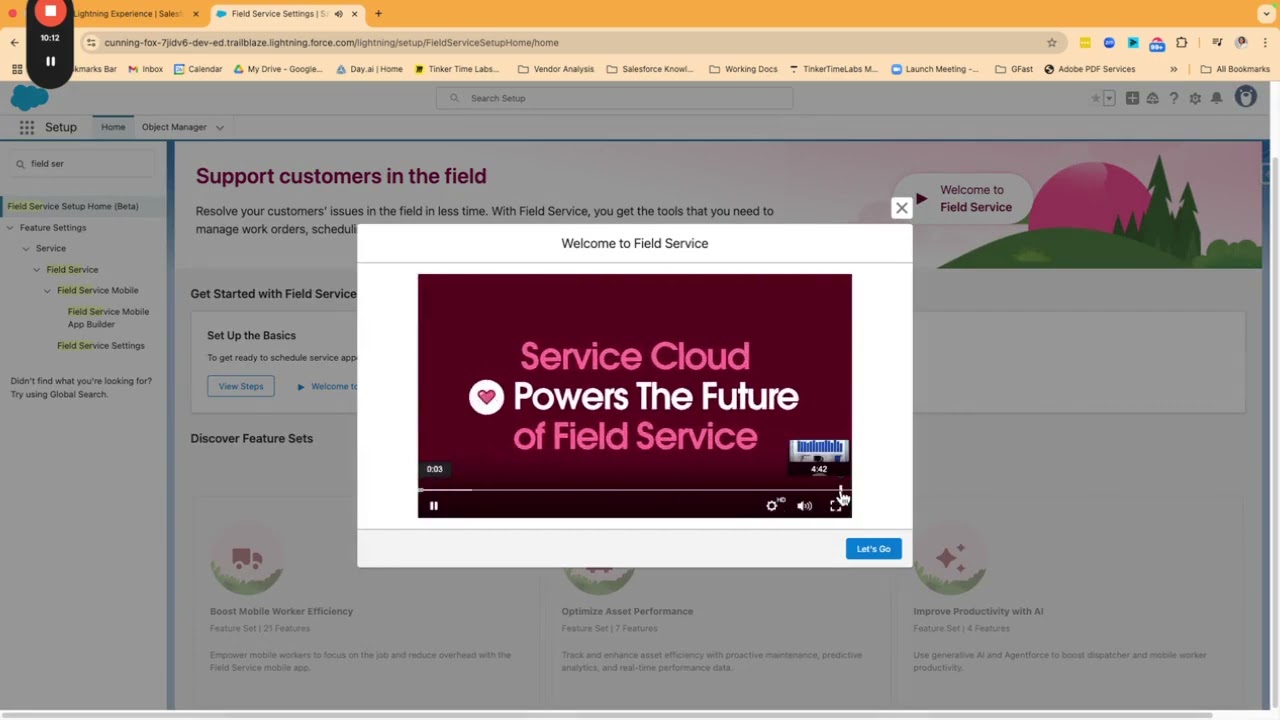Click the Trailhead learning path icon

pyautogui.click(x=1153, y=98)
